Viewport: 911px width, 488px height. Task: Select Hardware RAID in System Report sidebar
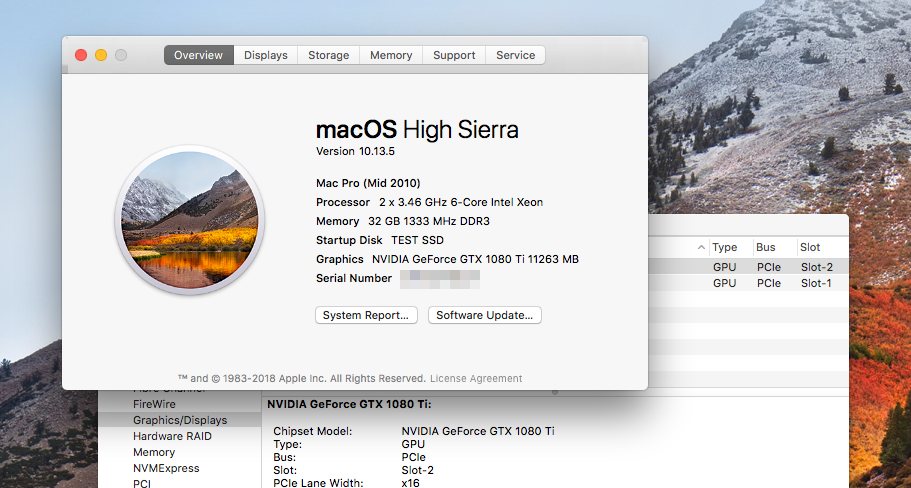pos(173,436)
